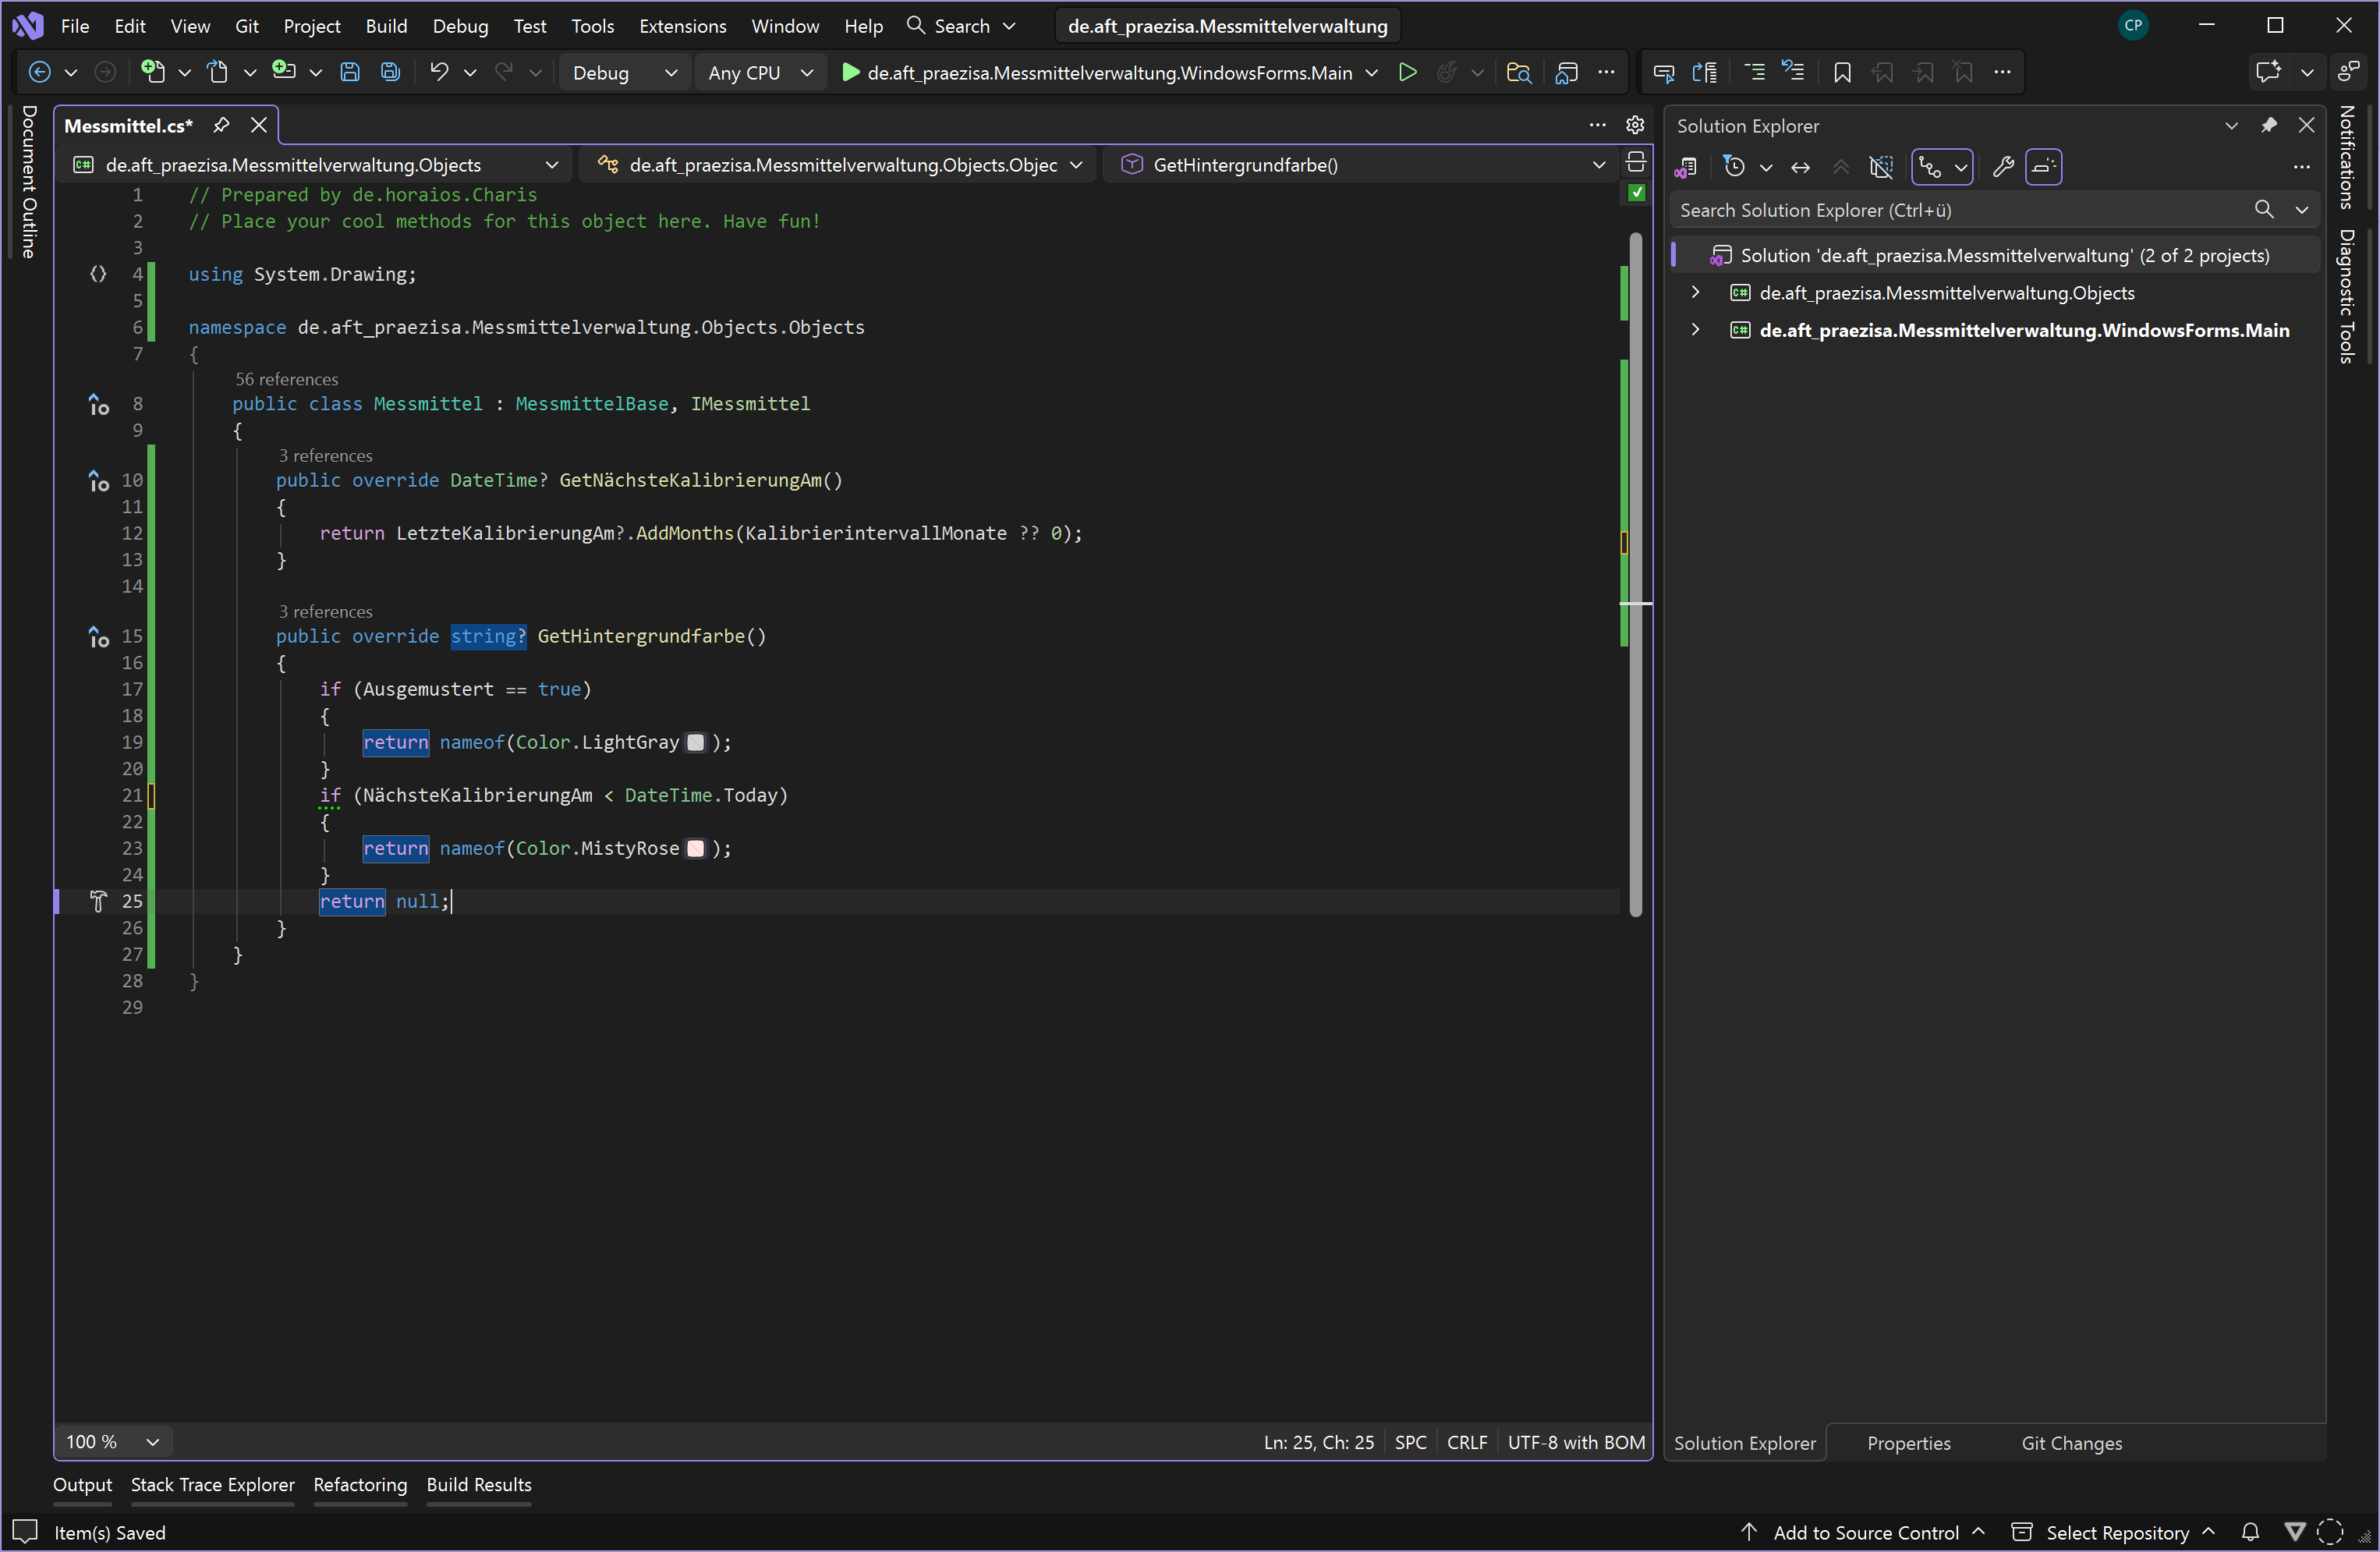
Task: Click the LightGray color swatch in code
Action: click(x=695, y=742)
